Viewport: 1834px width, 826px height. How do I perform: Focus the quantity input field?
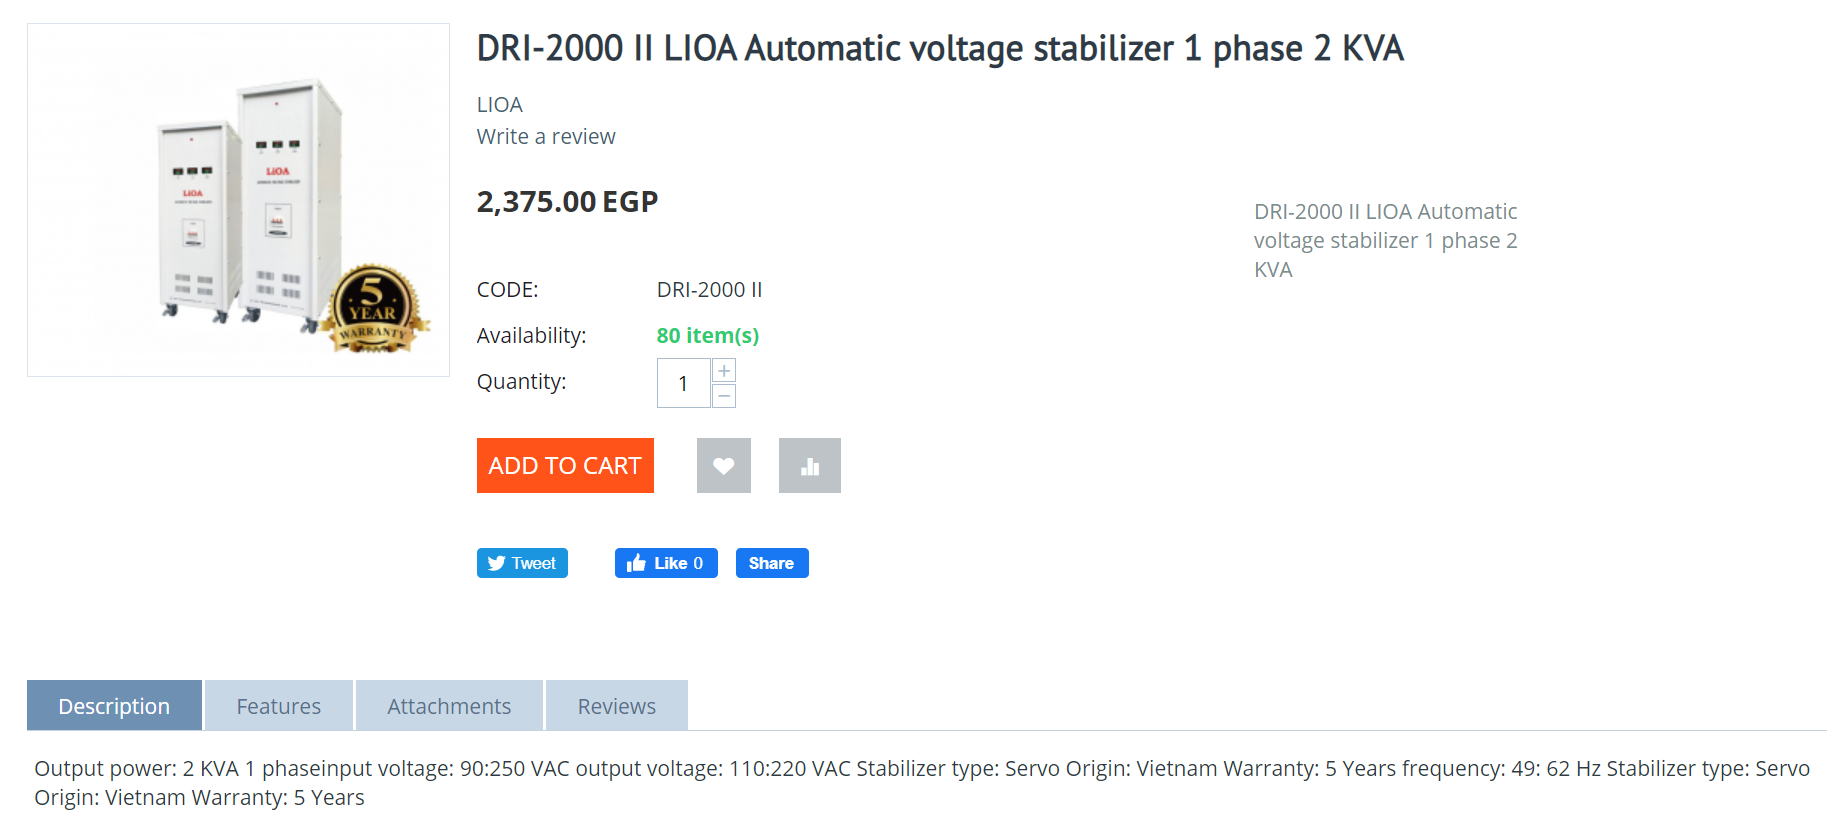point(684,383)
